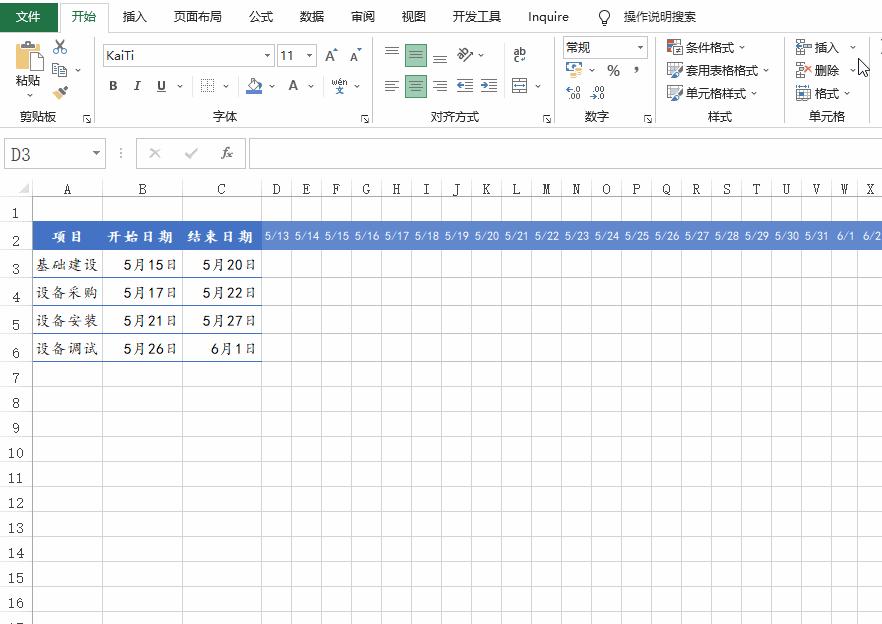Apply Comma Style number formatting
The height and width of the screenshot is (624, 882).
click(x=637, y=70)
